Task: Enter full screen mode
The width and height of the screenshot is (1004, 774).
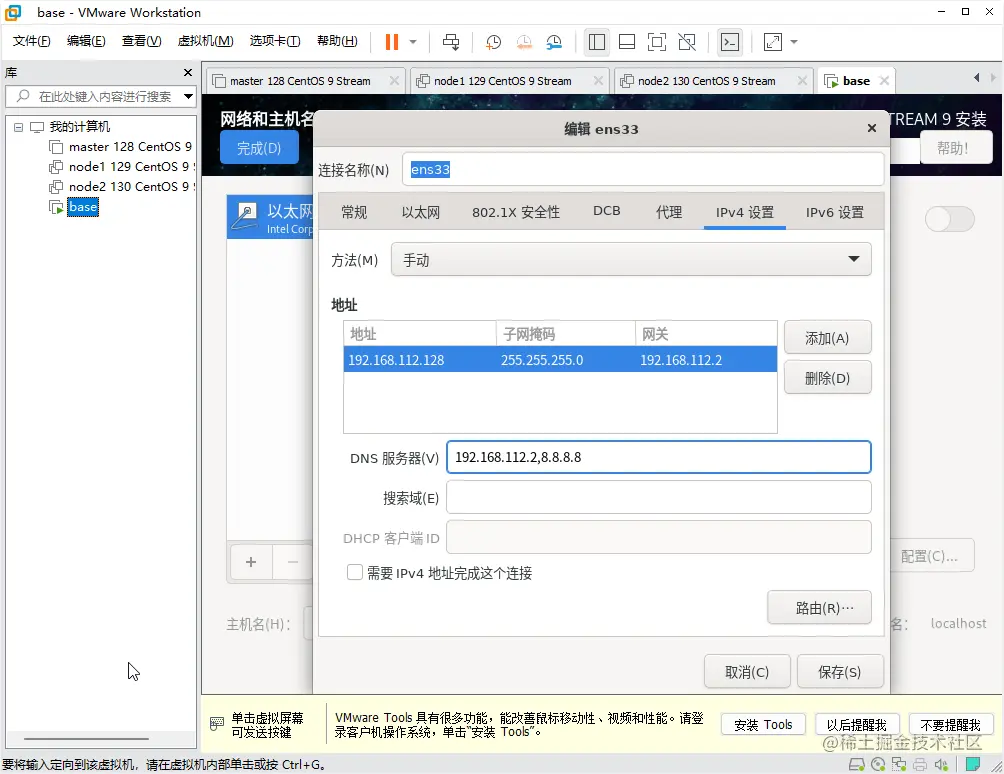Action: tap(655, 42)
